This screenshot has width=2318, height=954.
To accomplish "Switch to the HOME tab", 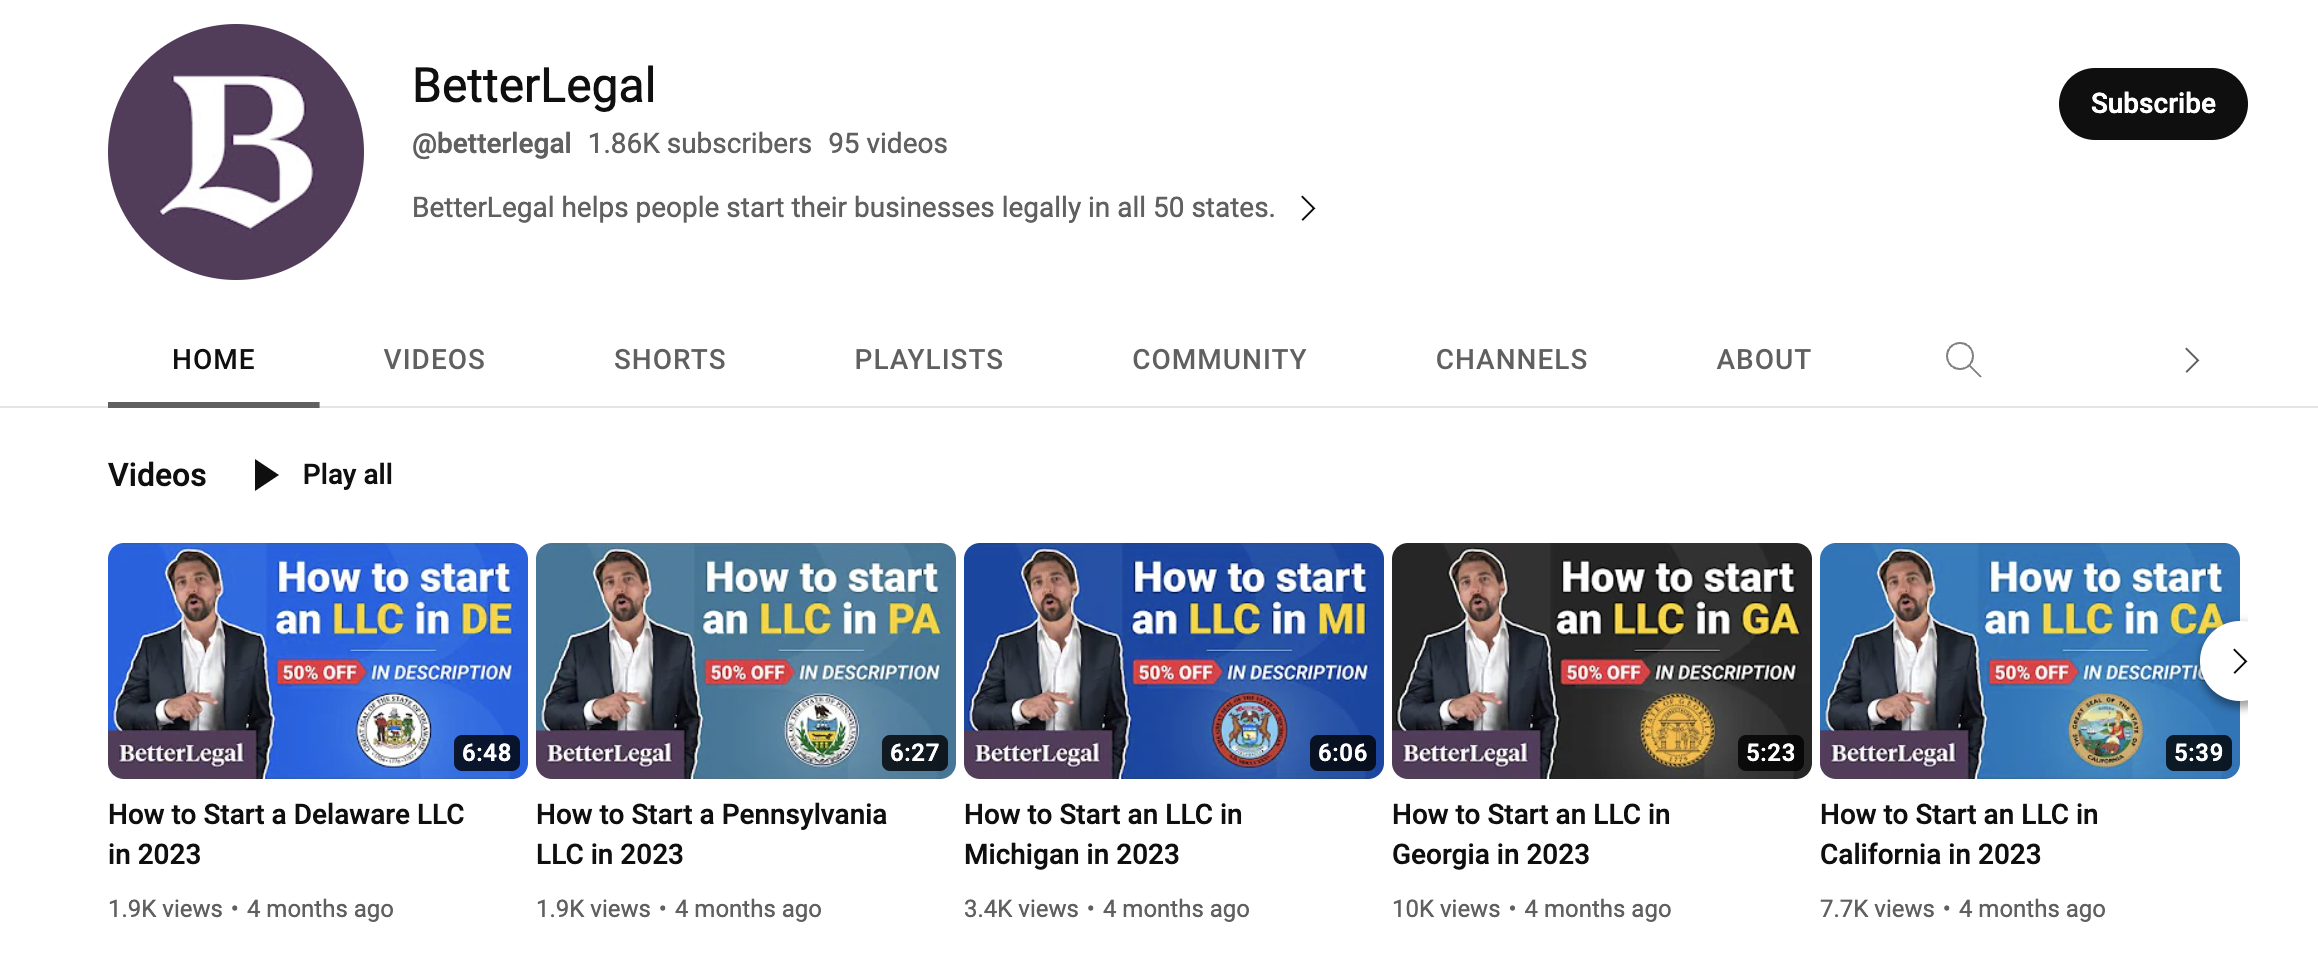I will click(x=214, y=360).
